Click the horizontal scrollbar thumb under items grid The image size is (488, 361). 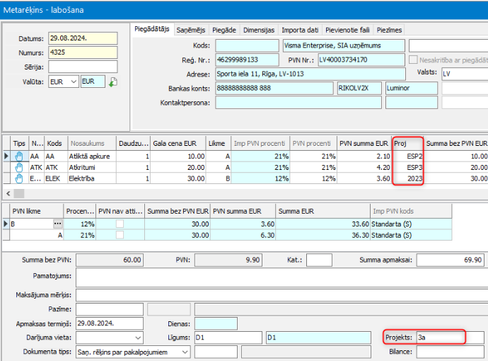click(19, 193)
